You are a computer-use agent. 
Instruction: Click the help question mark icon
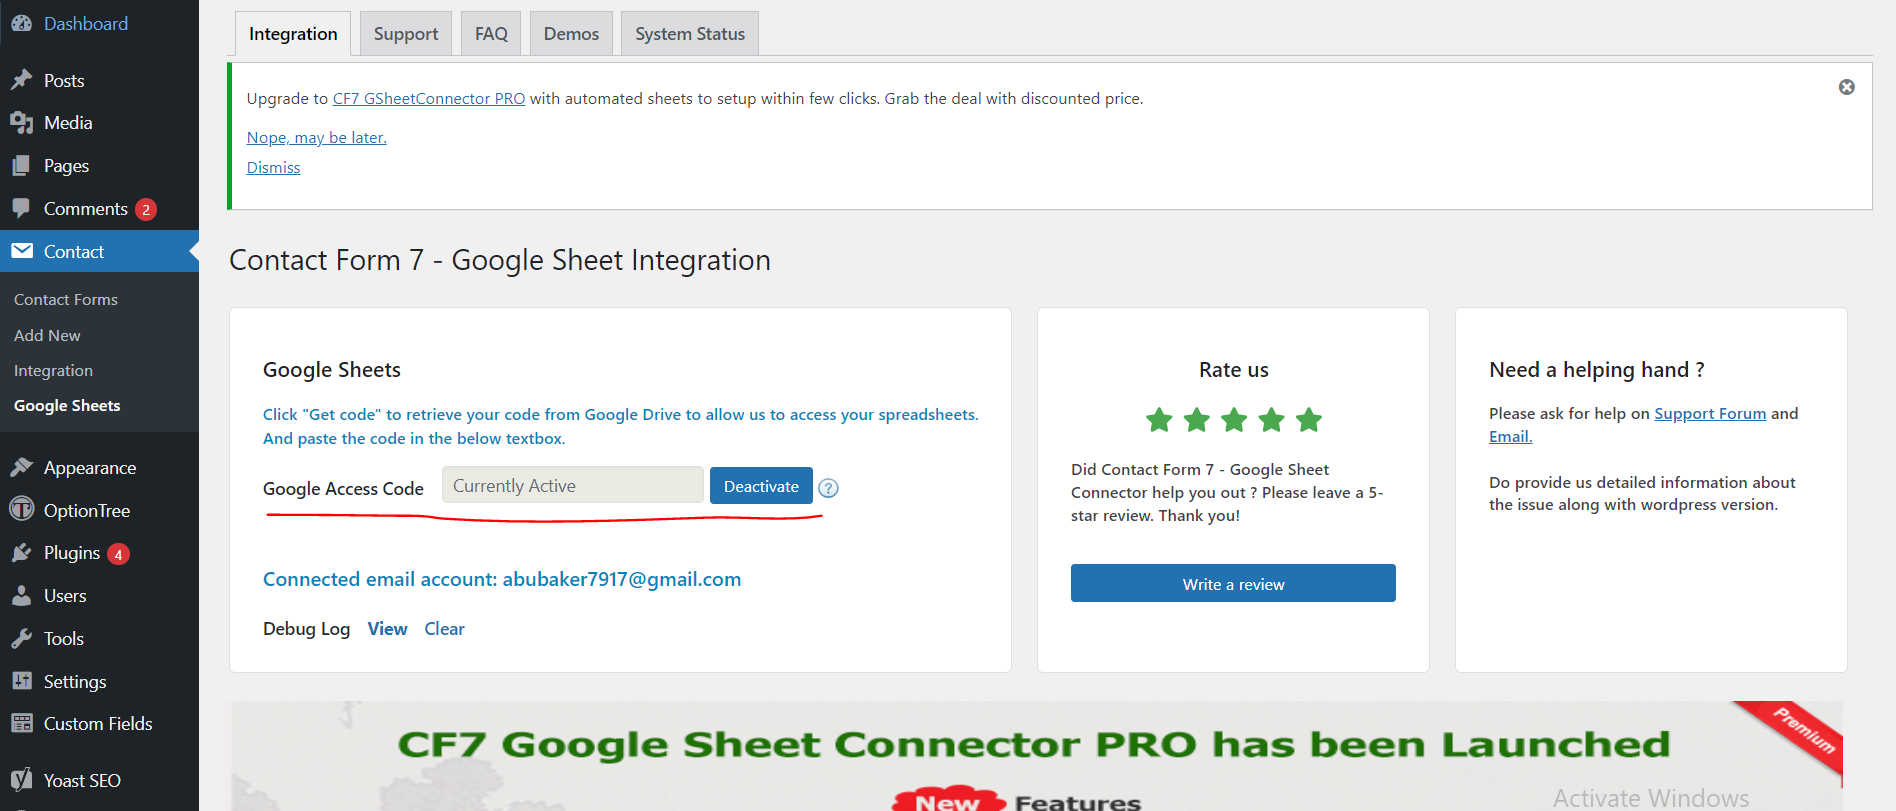[x=828, y=488]
